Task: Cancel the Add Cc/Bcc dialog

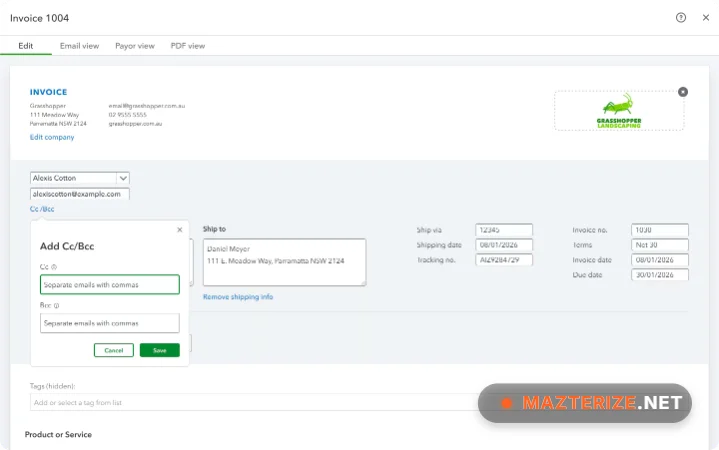Action: pos(114,350)
